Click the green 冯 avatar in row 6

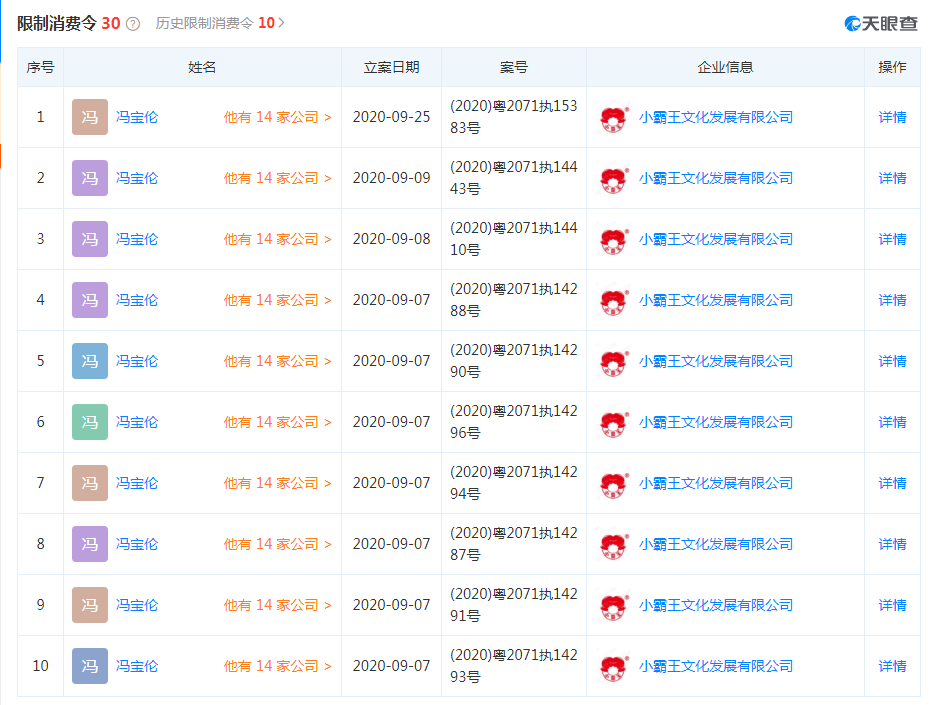(x=90, y=422)
